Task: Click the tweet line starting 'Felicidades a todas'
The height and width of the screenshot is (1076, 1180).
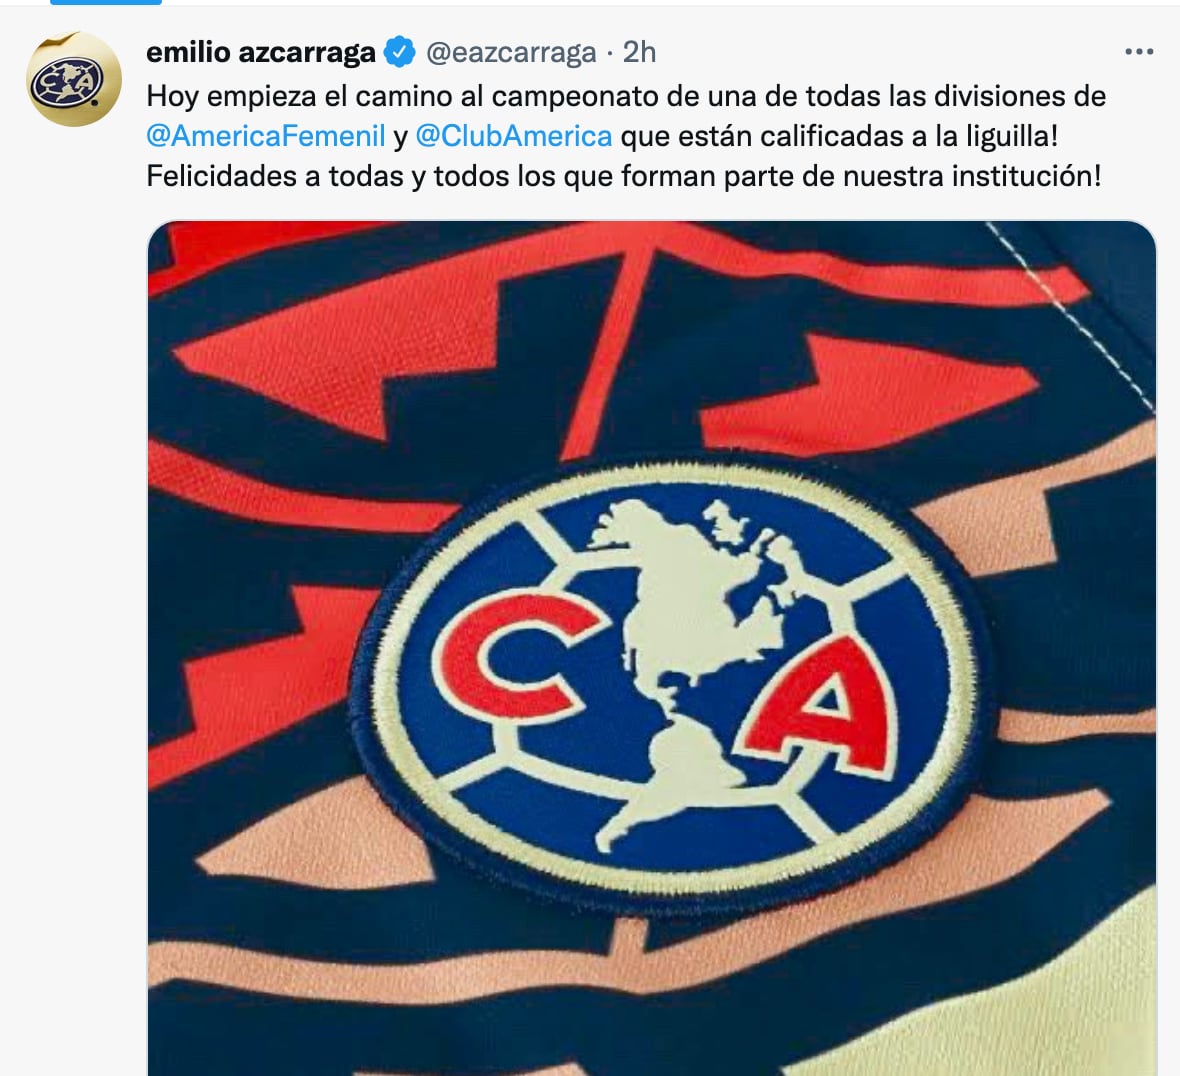Action: 624,176
